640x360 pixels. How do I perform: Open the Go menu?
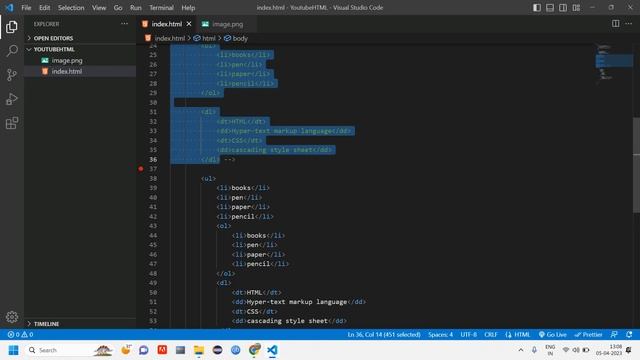pyautogui.click(x=118, y=8)
